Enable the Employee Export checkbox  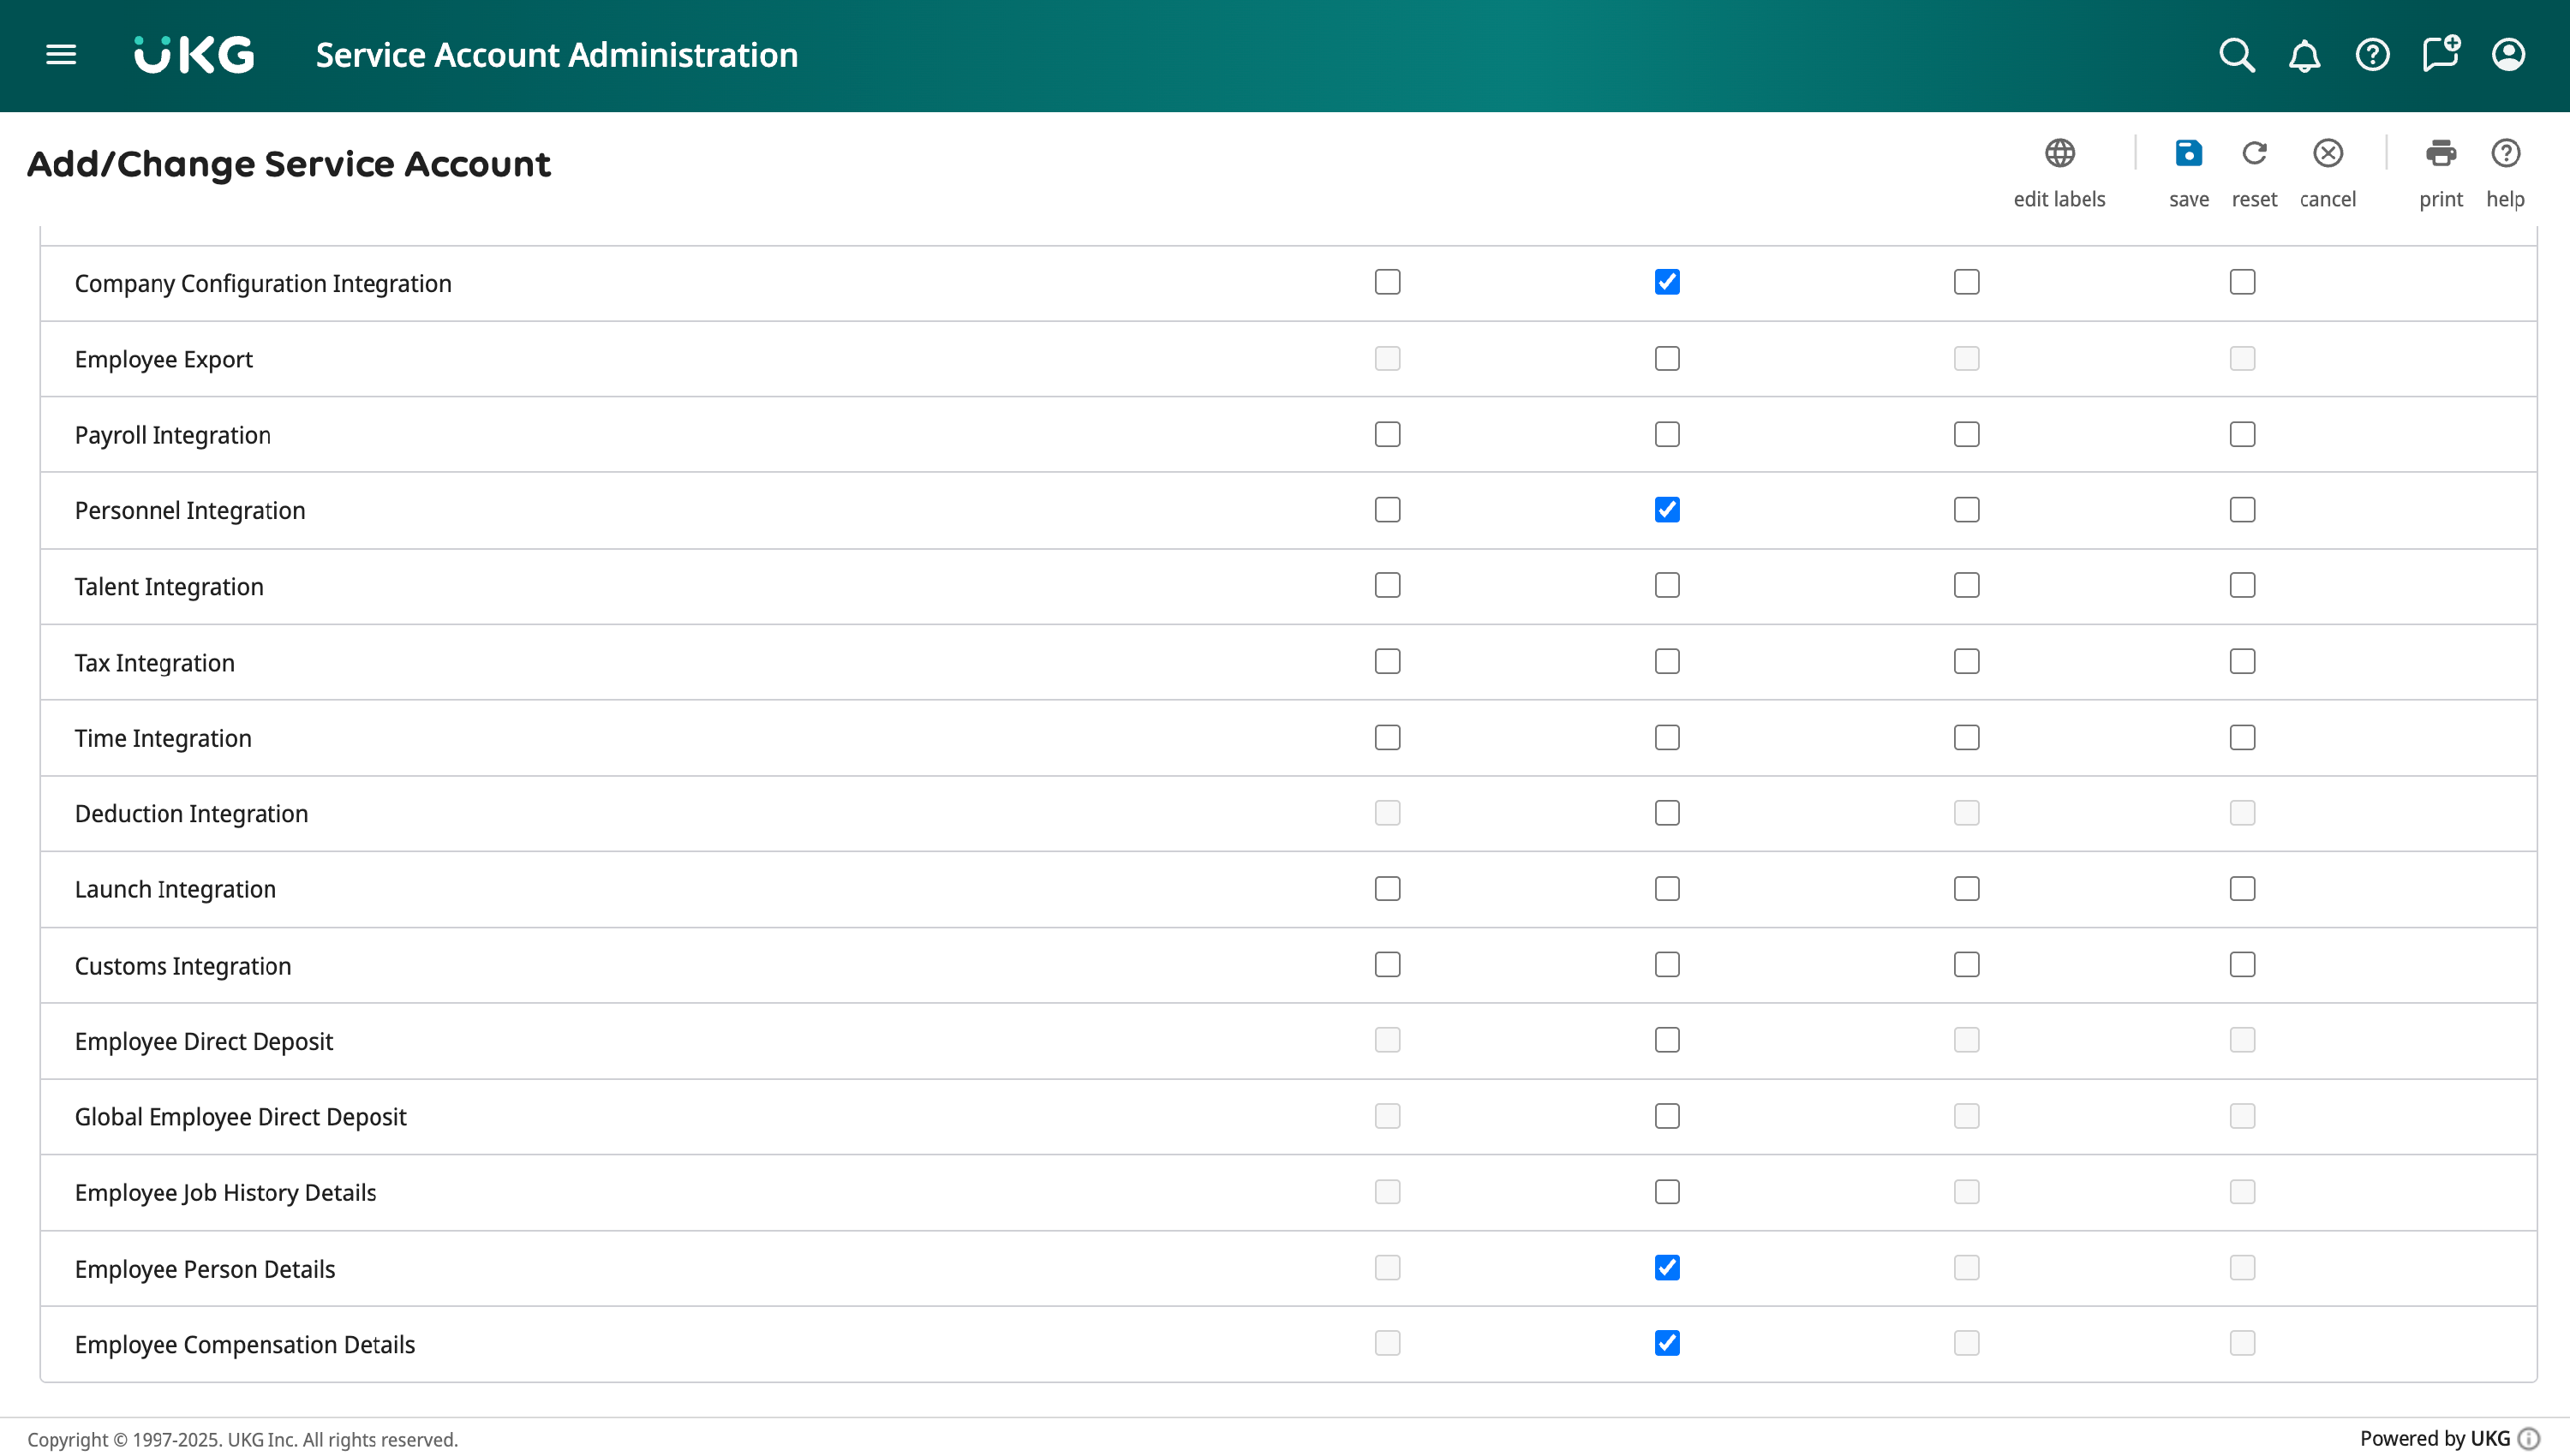(1667, 358)
